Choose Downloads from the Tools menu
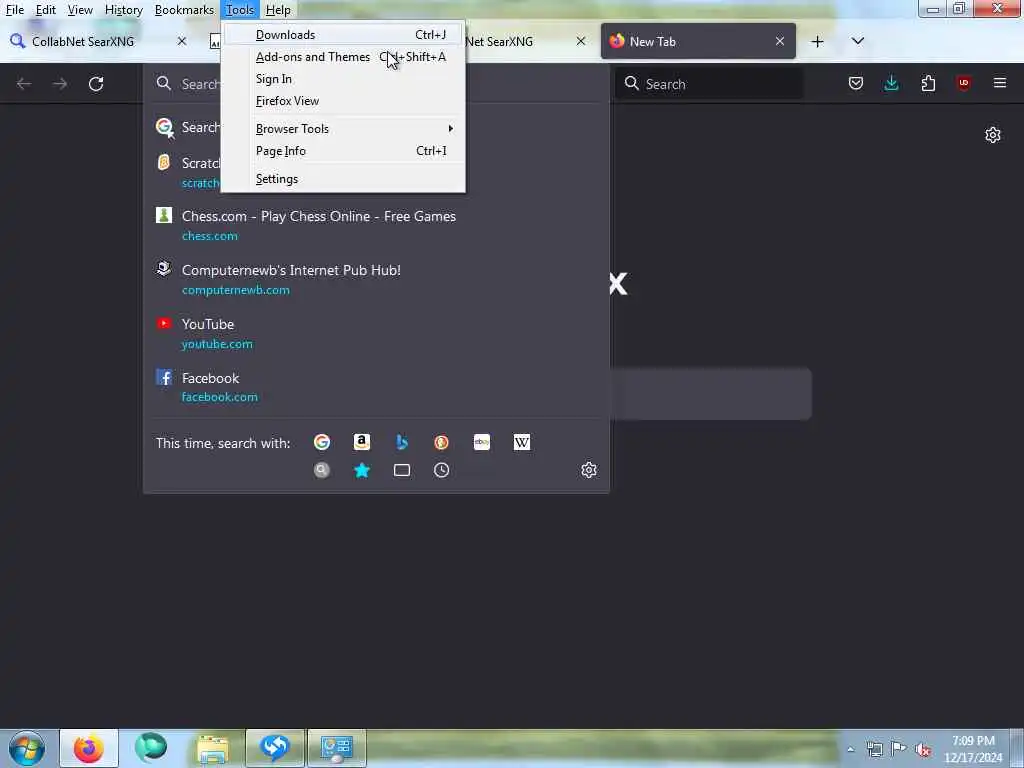Viewport: 1024px width, 768px height. (343, 35)
